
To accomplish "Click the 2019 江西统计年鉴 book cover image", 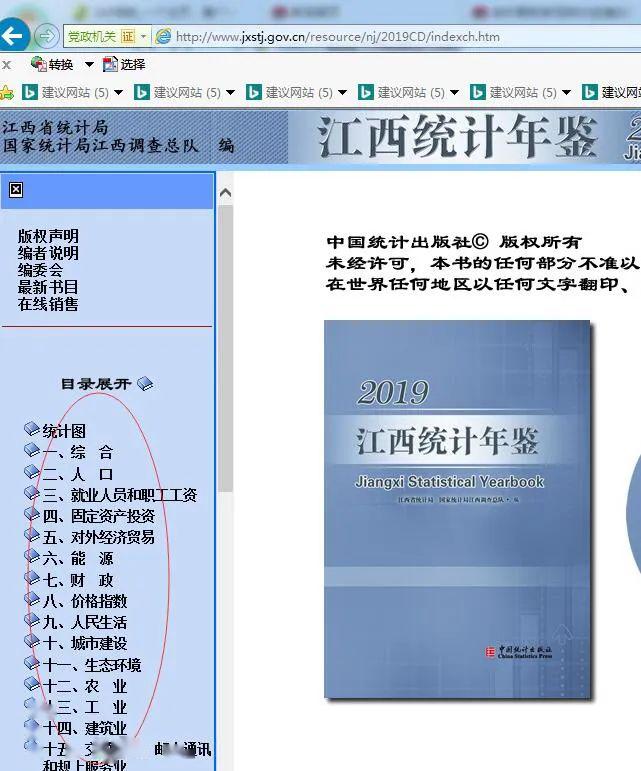I will click(457, 509).
